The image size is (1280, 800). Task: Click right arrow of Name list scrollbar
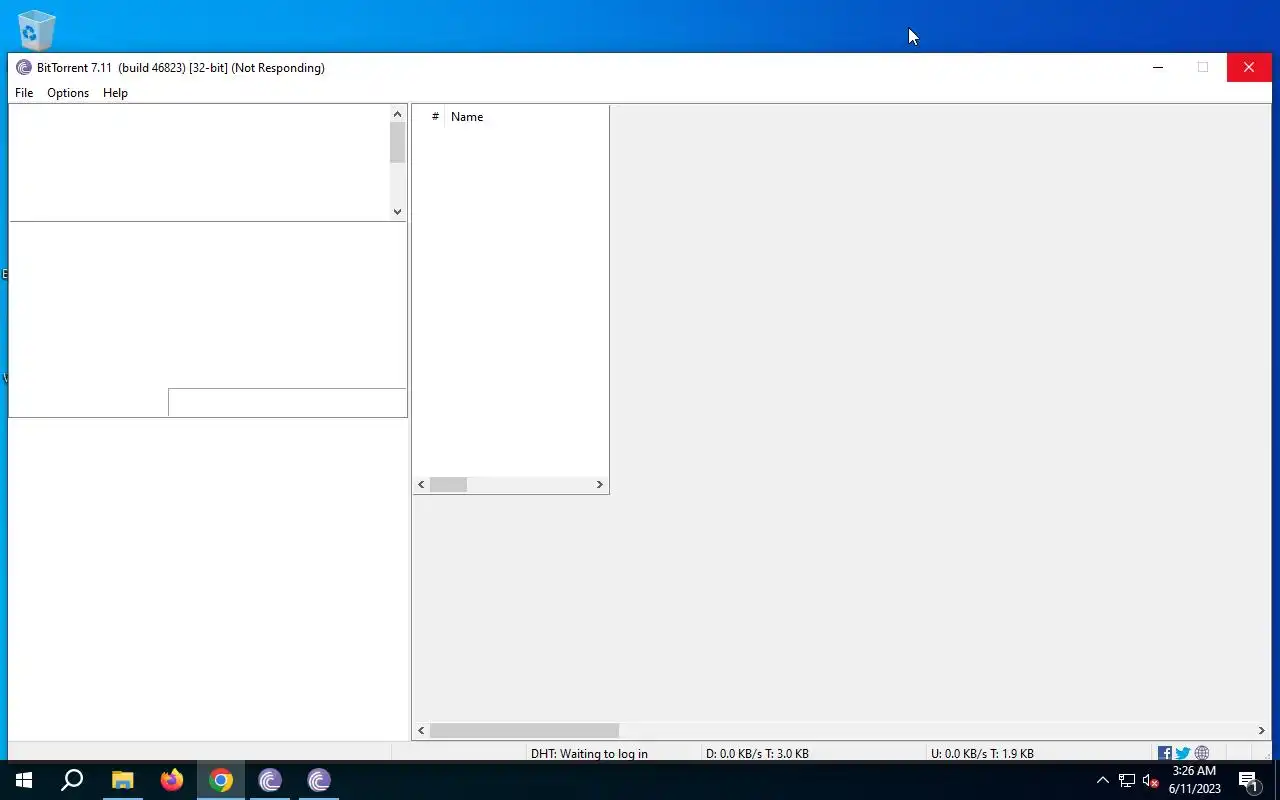[599, 485]
